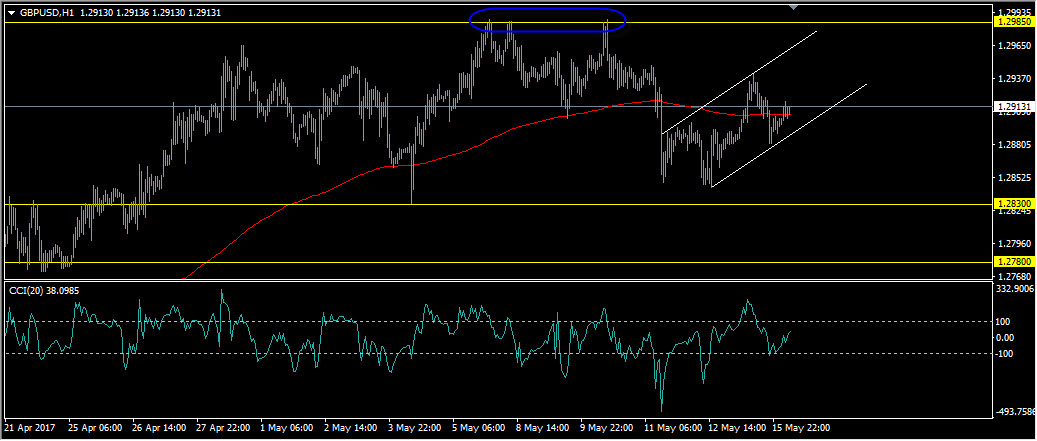Click the 1 May 06:00 time label
The width and height of the screenshot is (1037, 441).
coord(286,428)
